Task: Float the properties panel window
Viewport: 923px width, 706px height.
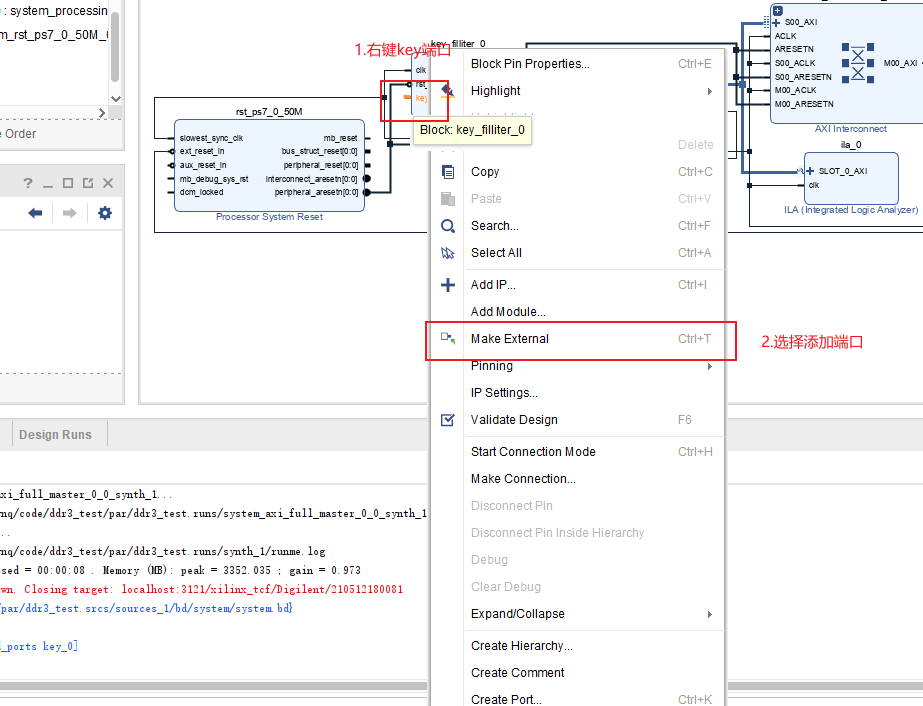Action: click(88, 183)
